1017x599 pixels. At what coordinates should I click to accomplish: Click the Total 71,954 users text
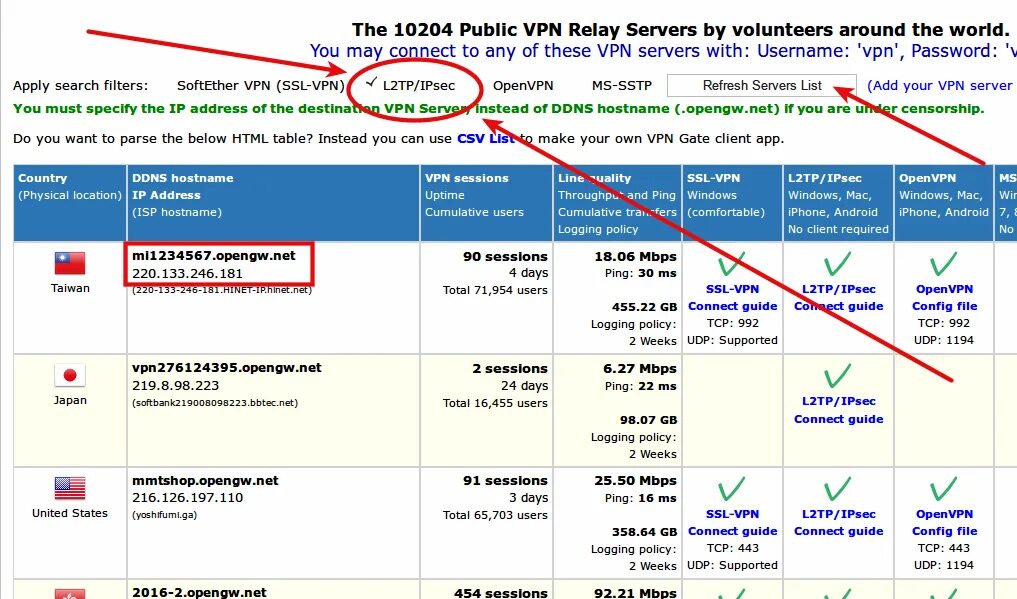pos(496,290)
